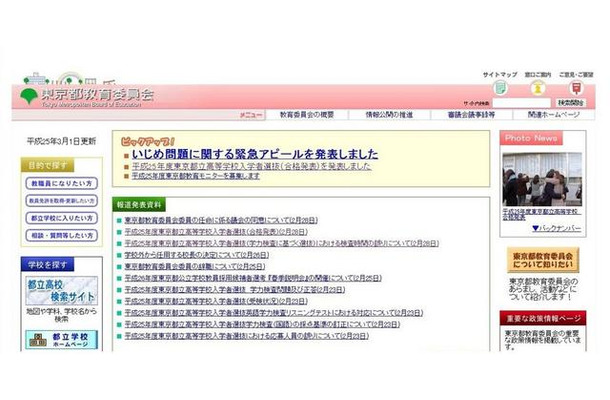This screenshot has width=610, height=400.
Task: Open the 都立高校検索サイト banner
Action: coord(61,291)
